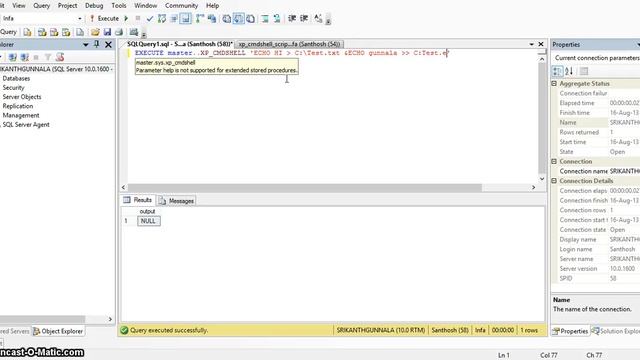The image size is (640, 360).
Task: Close the Object Explorer panel
Action: pyautogui.click(x=108, y=44)
